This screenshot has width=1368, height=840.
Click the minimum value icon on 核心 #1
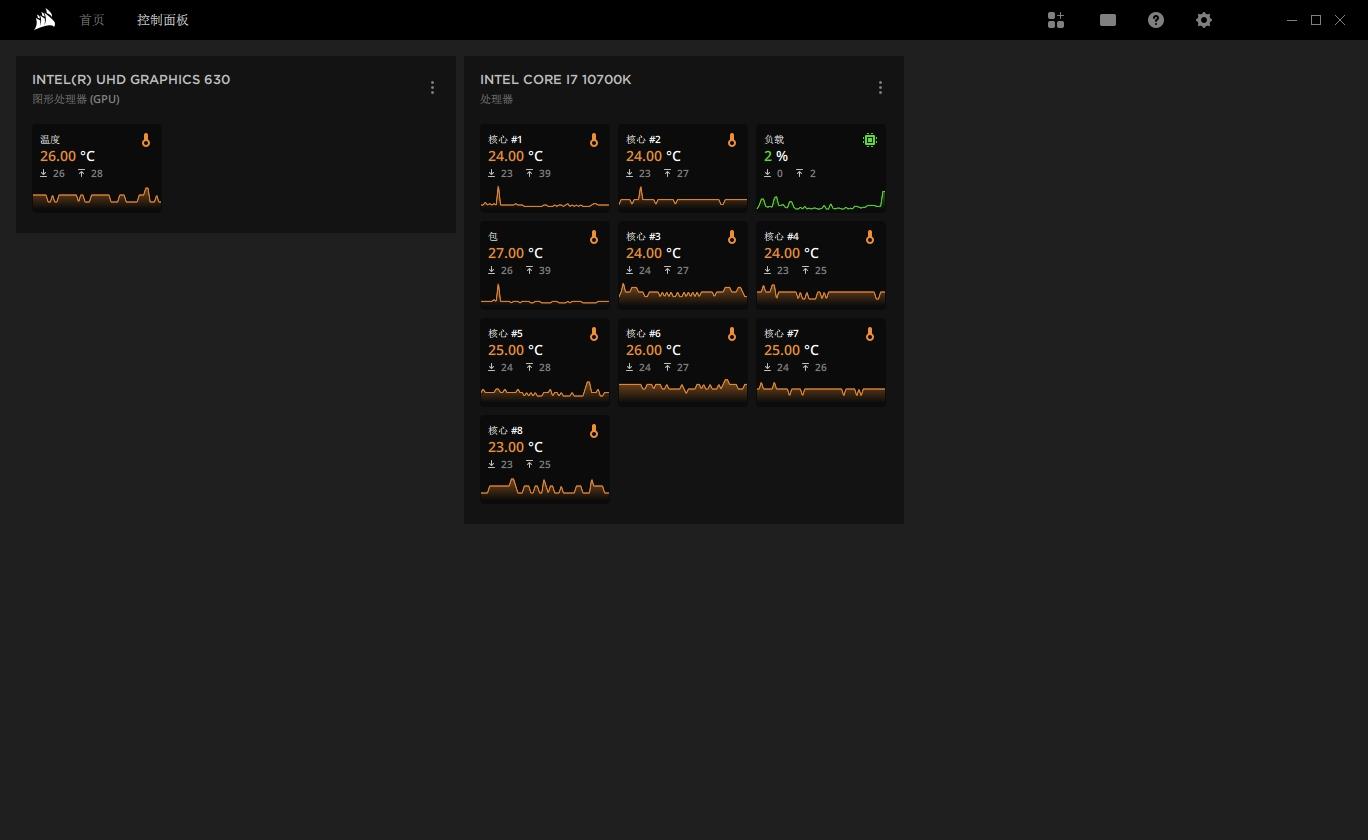492,173
